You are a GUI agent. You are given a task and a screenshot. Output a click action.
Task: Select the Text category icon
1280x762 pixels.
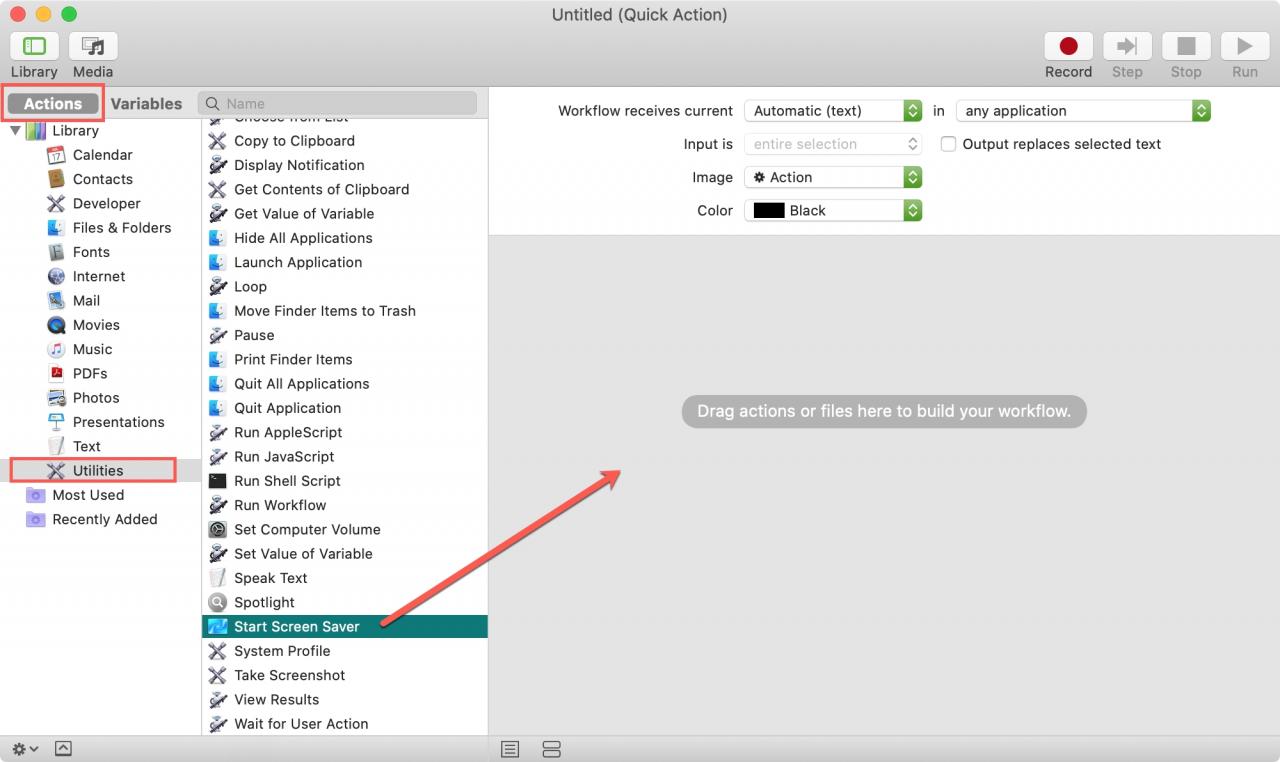click(x=56, y=446)
